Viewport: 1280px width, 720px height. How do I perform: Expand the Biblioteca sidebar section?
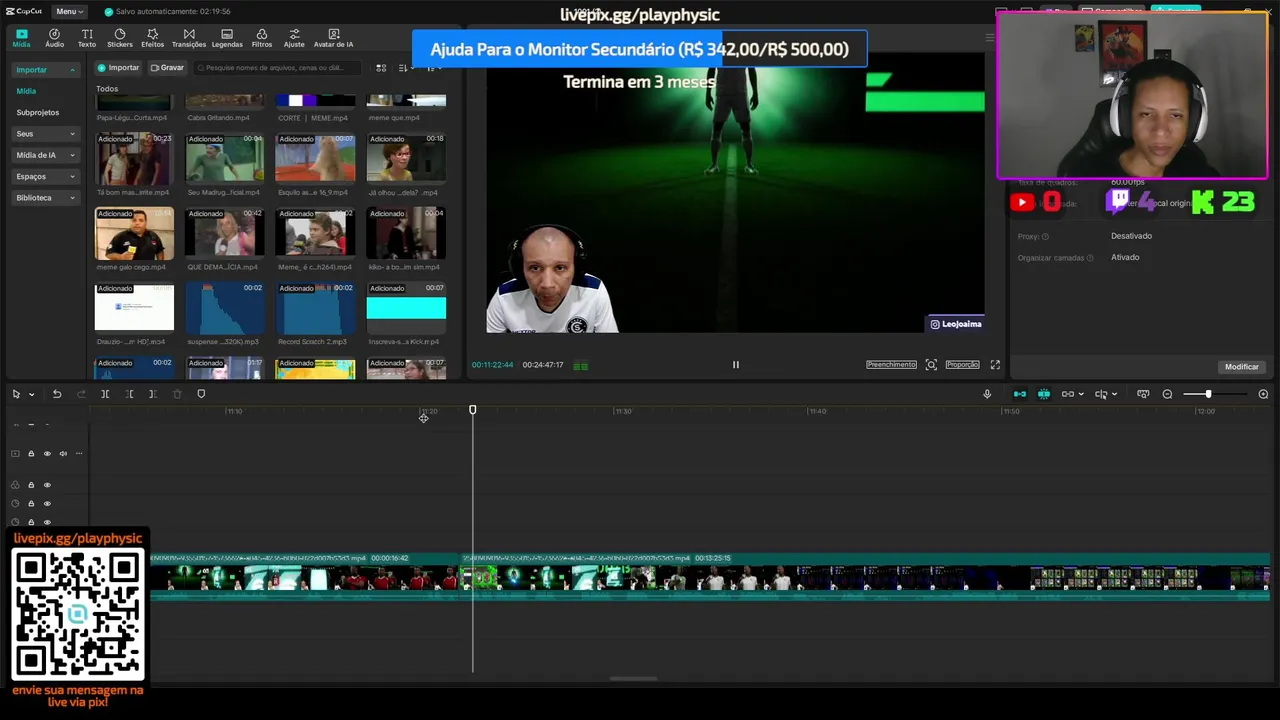(46, 198)
